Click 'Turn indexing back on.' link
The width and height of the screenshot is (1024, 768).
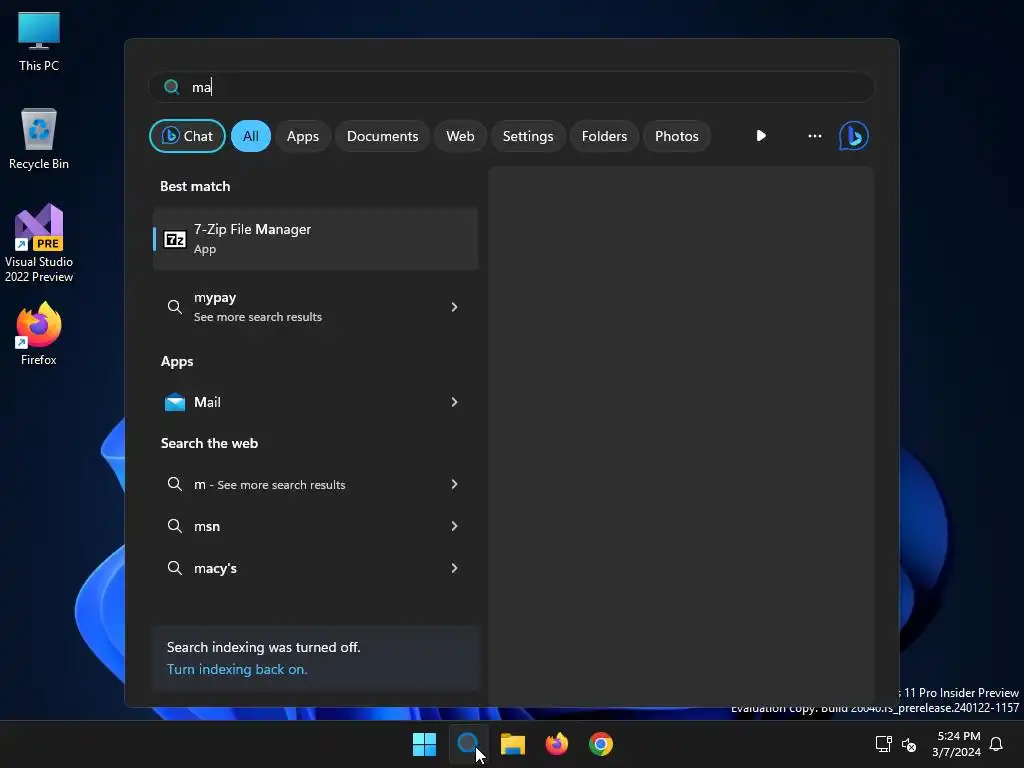click(236, 669)
